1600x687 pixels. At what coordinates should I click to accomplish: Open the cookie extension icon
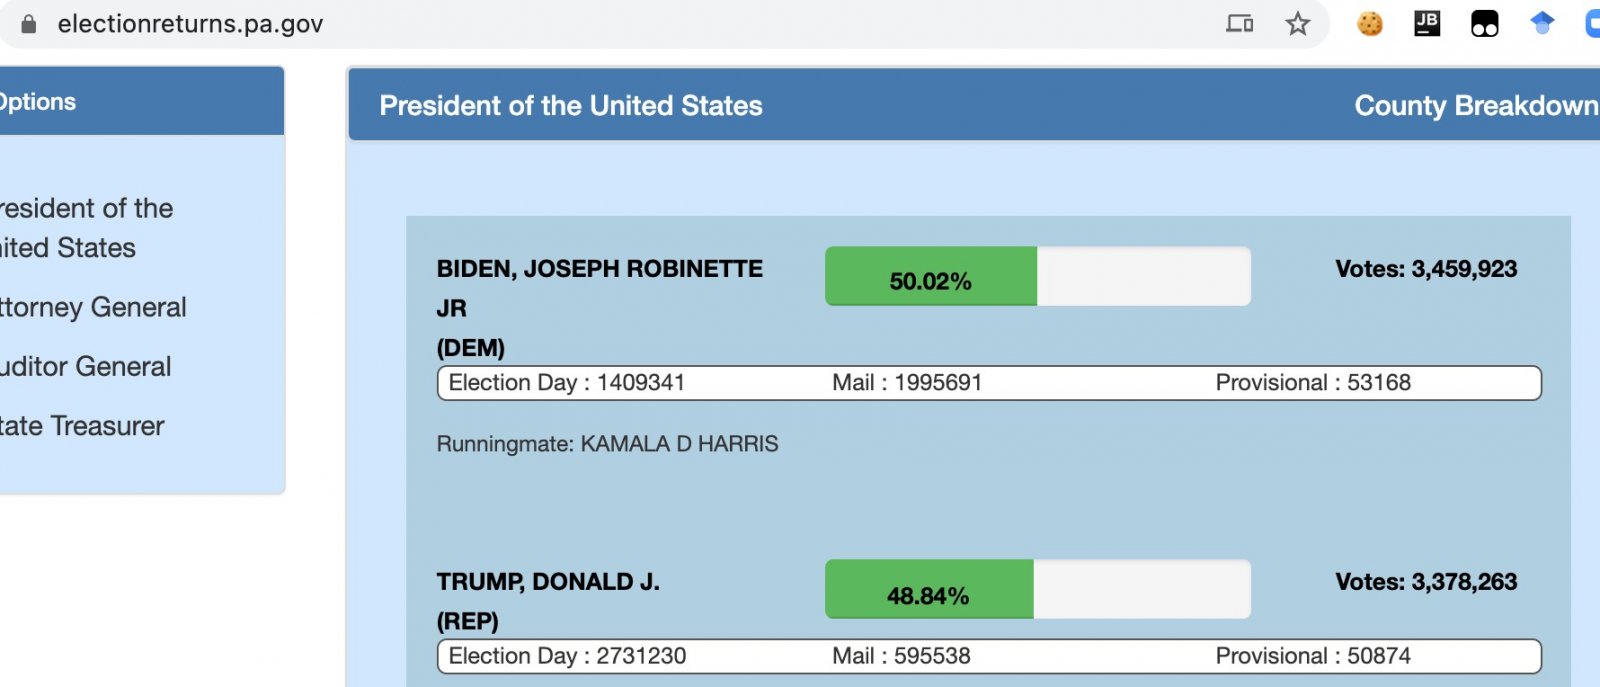point(1370,24)
